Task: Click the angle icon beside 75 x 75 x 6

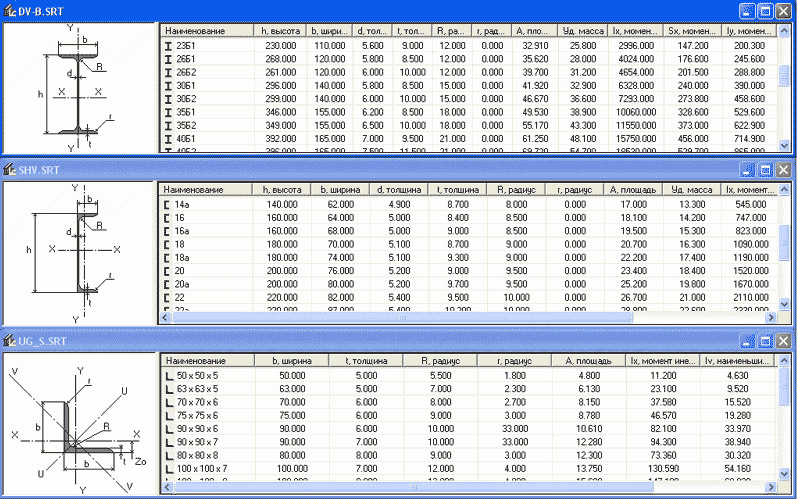Action: click(x=168, y=413)
